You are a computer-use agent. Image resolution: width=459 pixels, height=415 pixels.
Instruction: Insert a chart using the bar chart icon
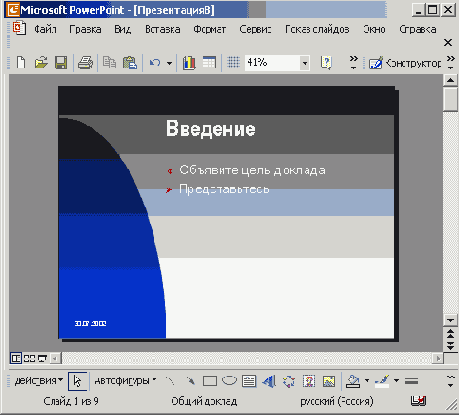189,62
